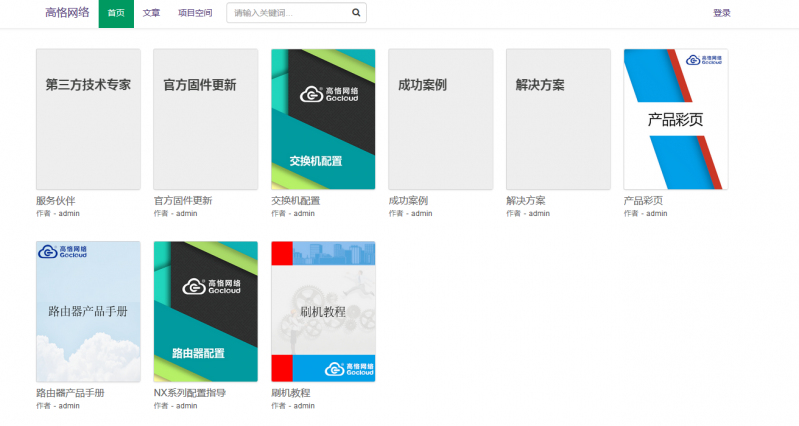
Task: Open the 交换机配置 cover image
Action: pyautogui.click(x=323, y=119)
